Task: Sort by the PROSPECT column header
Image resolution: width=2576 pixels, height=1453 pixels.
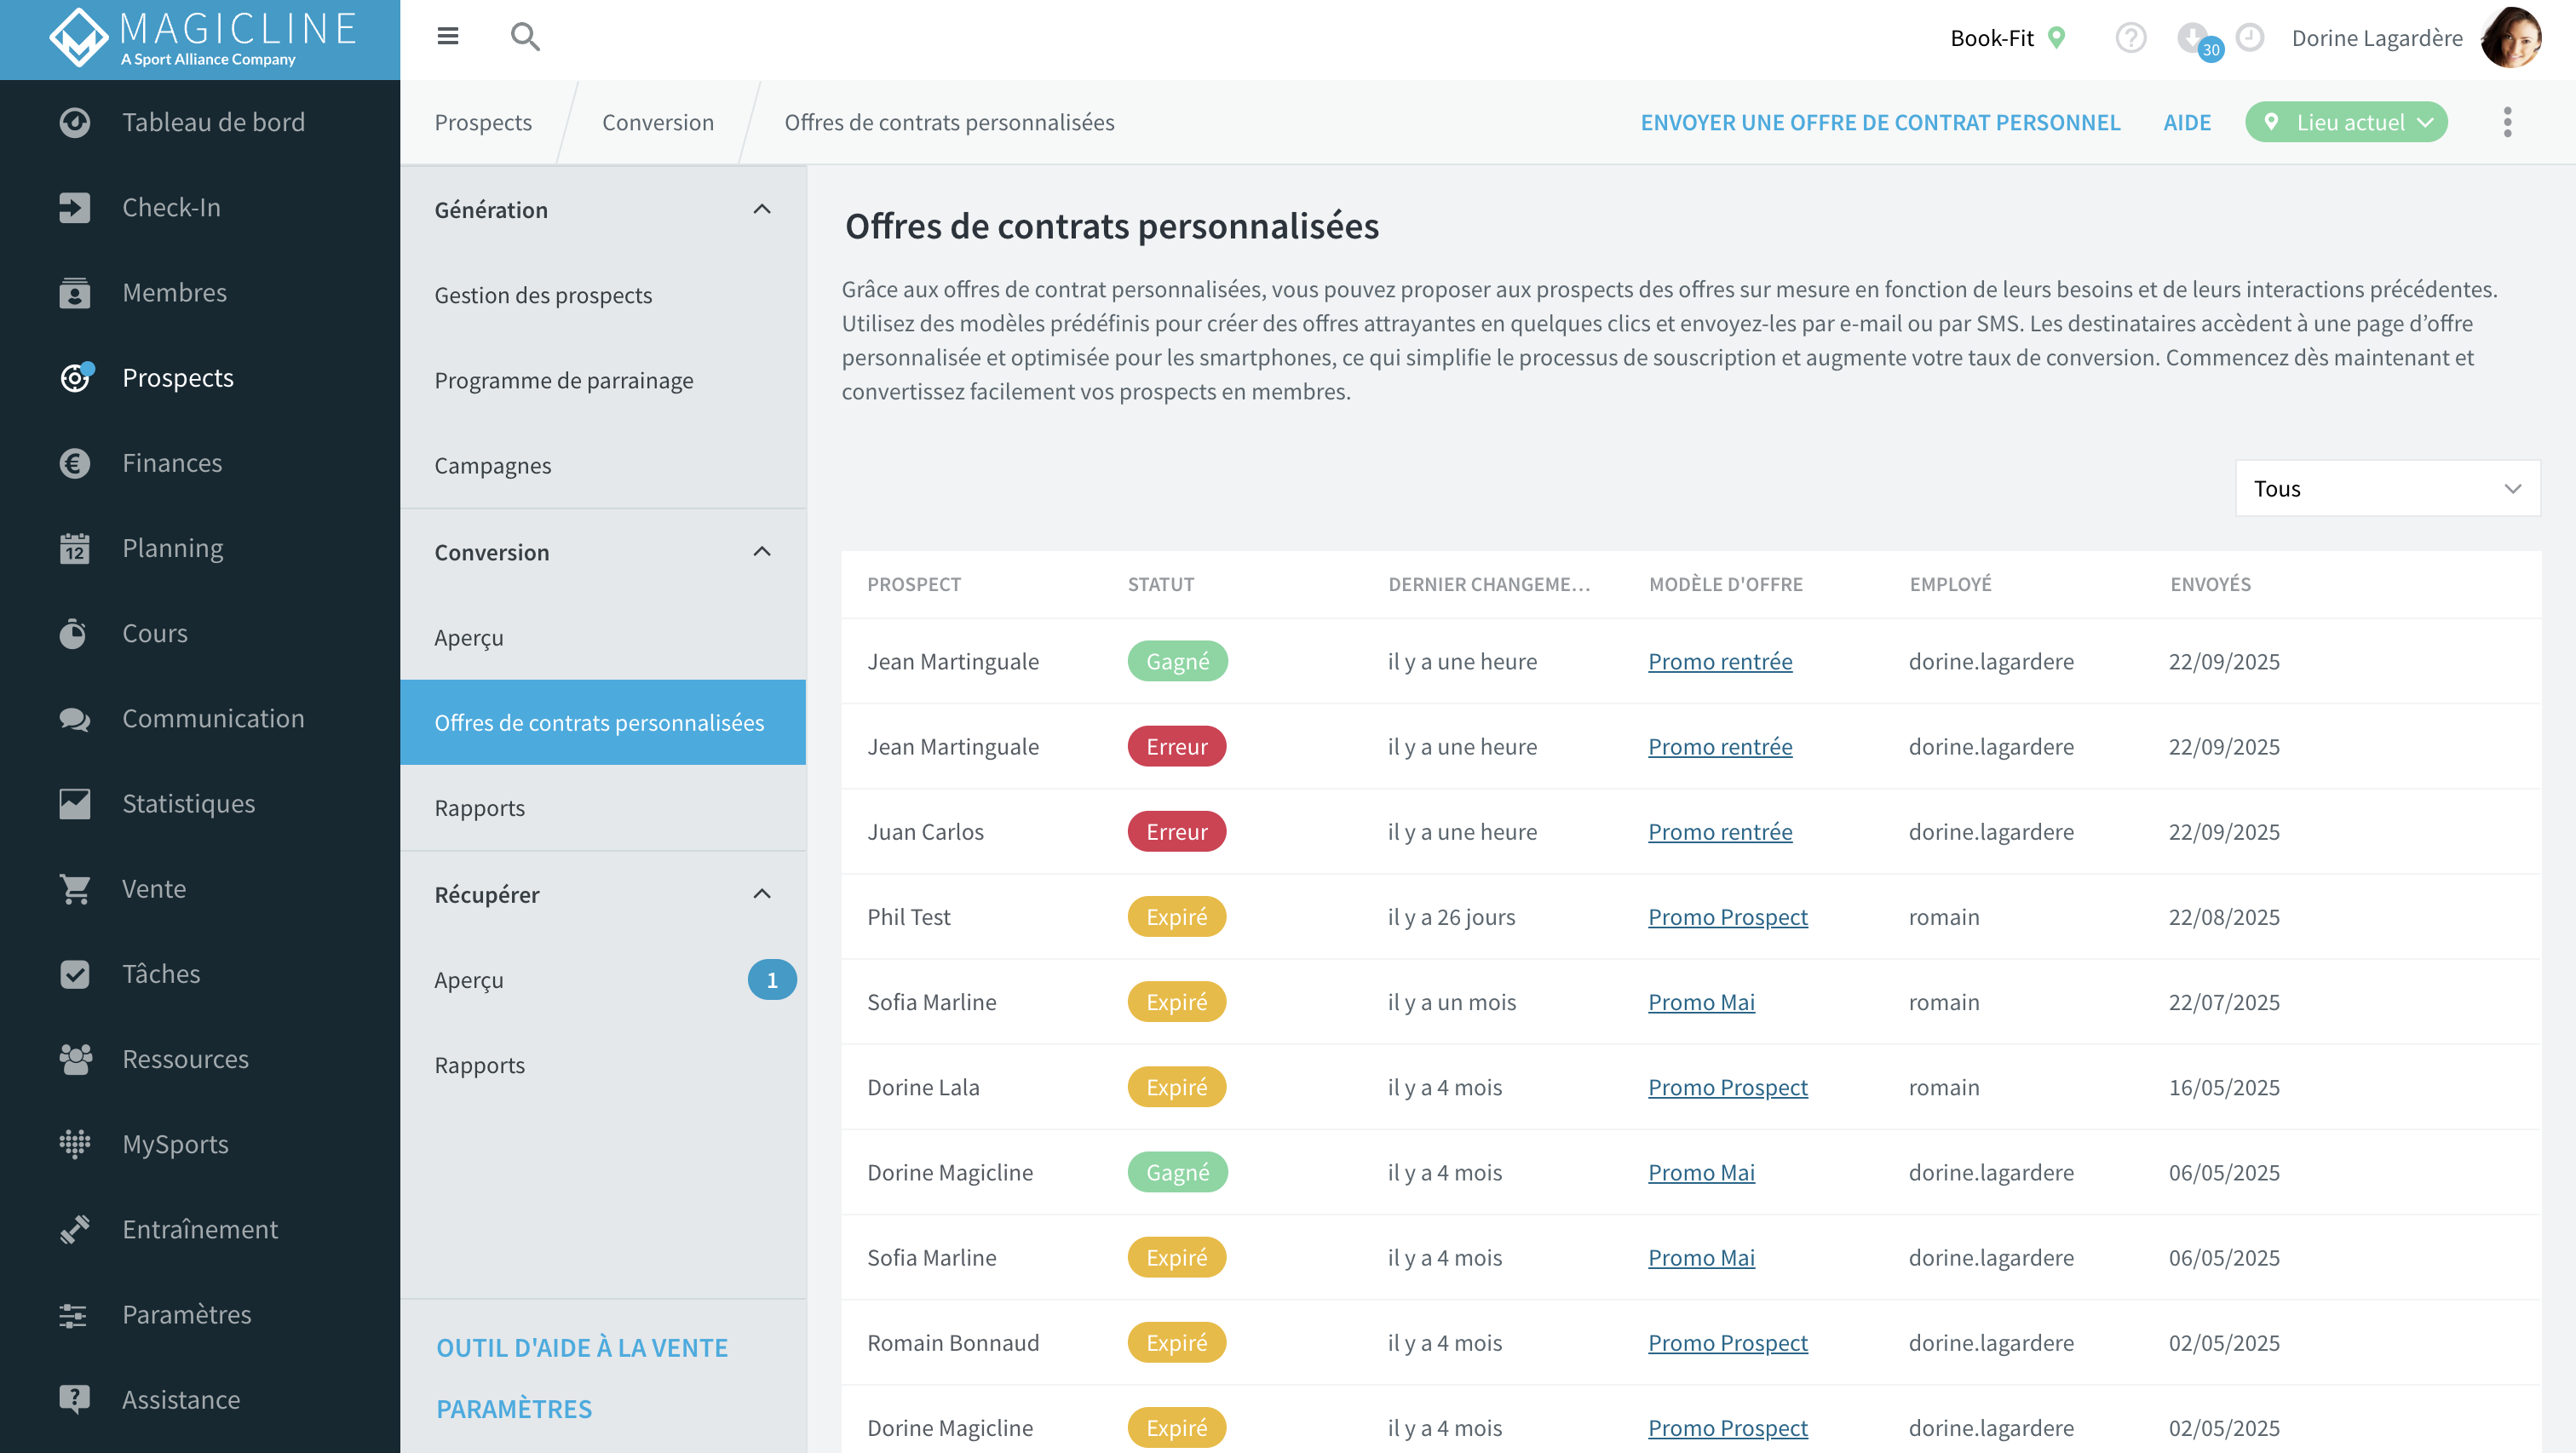Action: coord(914,584)
